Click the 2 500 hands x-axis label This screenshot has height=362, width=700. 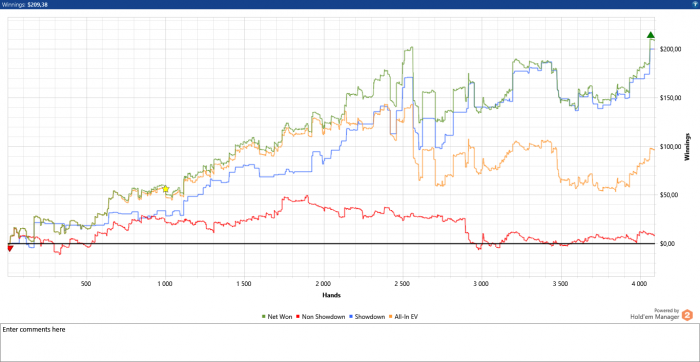click(402, 283)
